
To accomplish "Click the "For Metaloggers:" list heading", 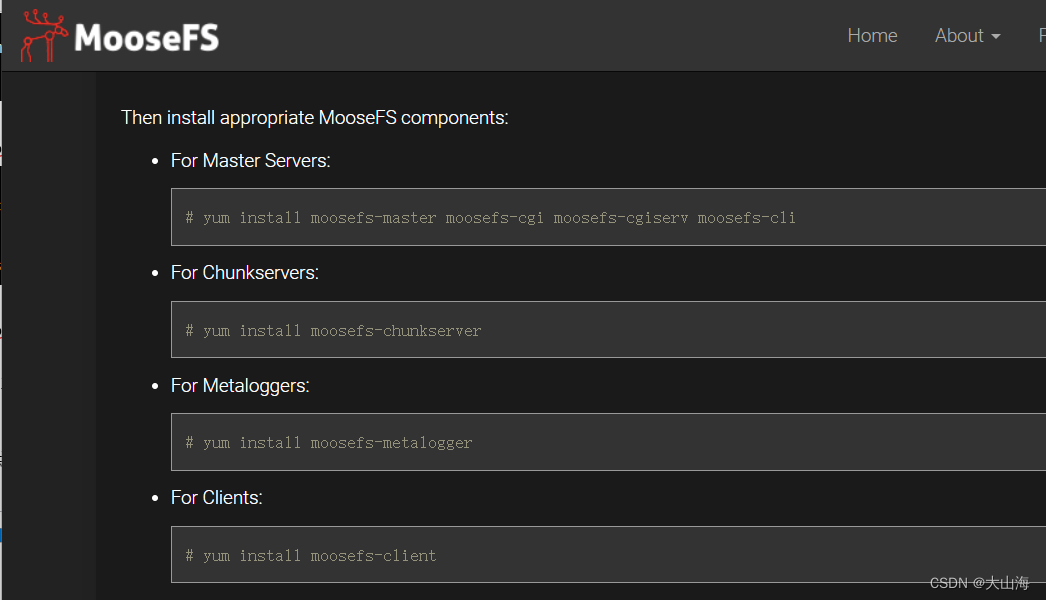I will (240, 385).
